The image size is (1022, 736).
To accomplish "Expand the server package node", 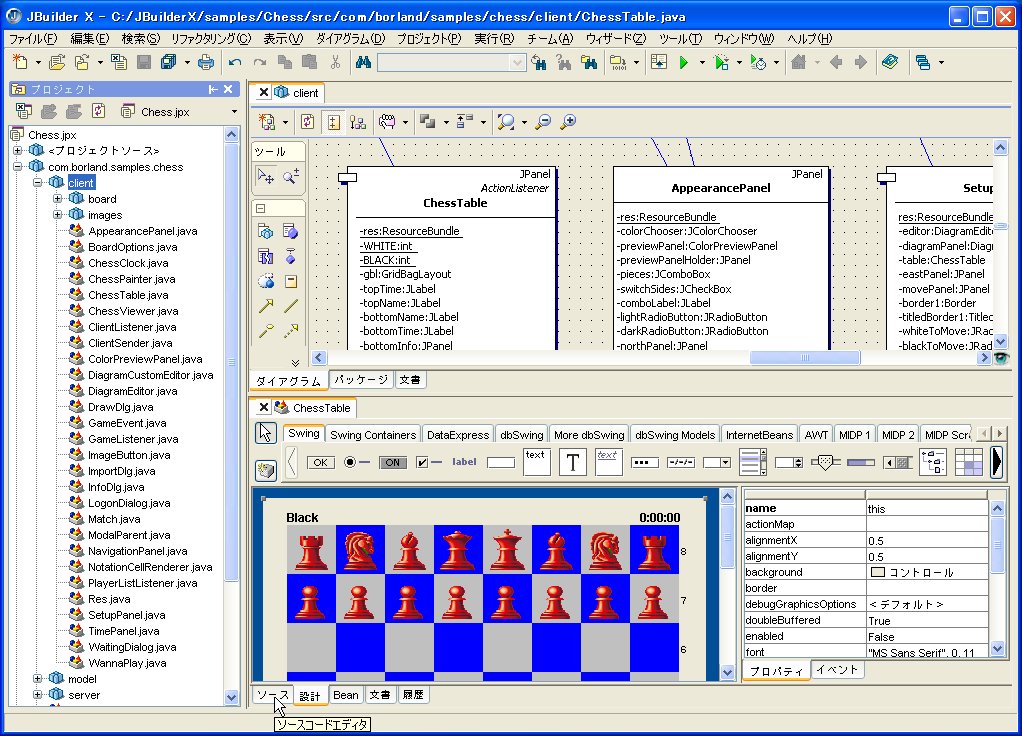I will click(x=38, y=695).
